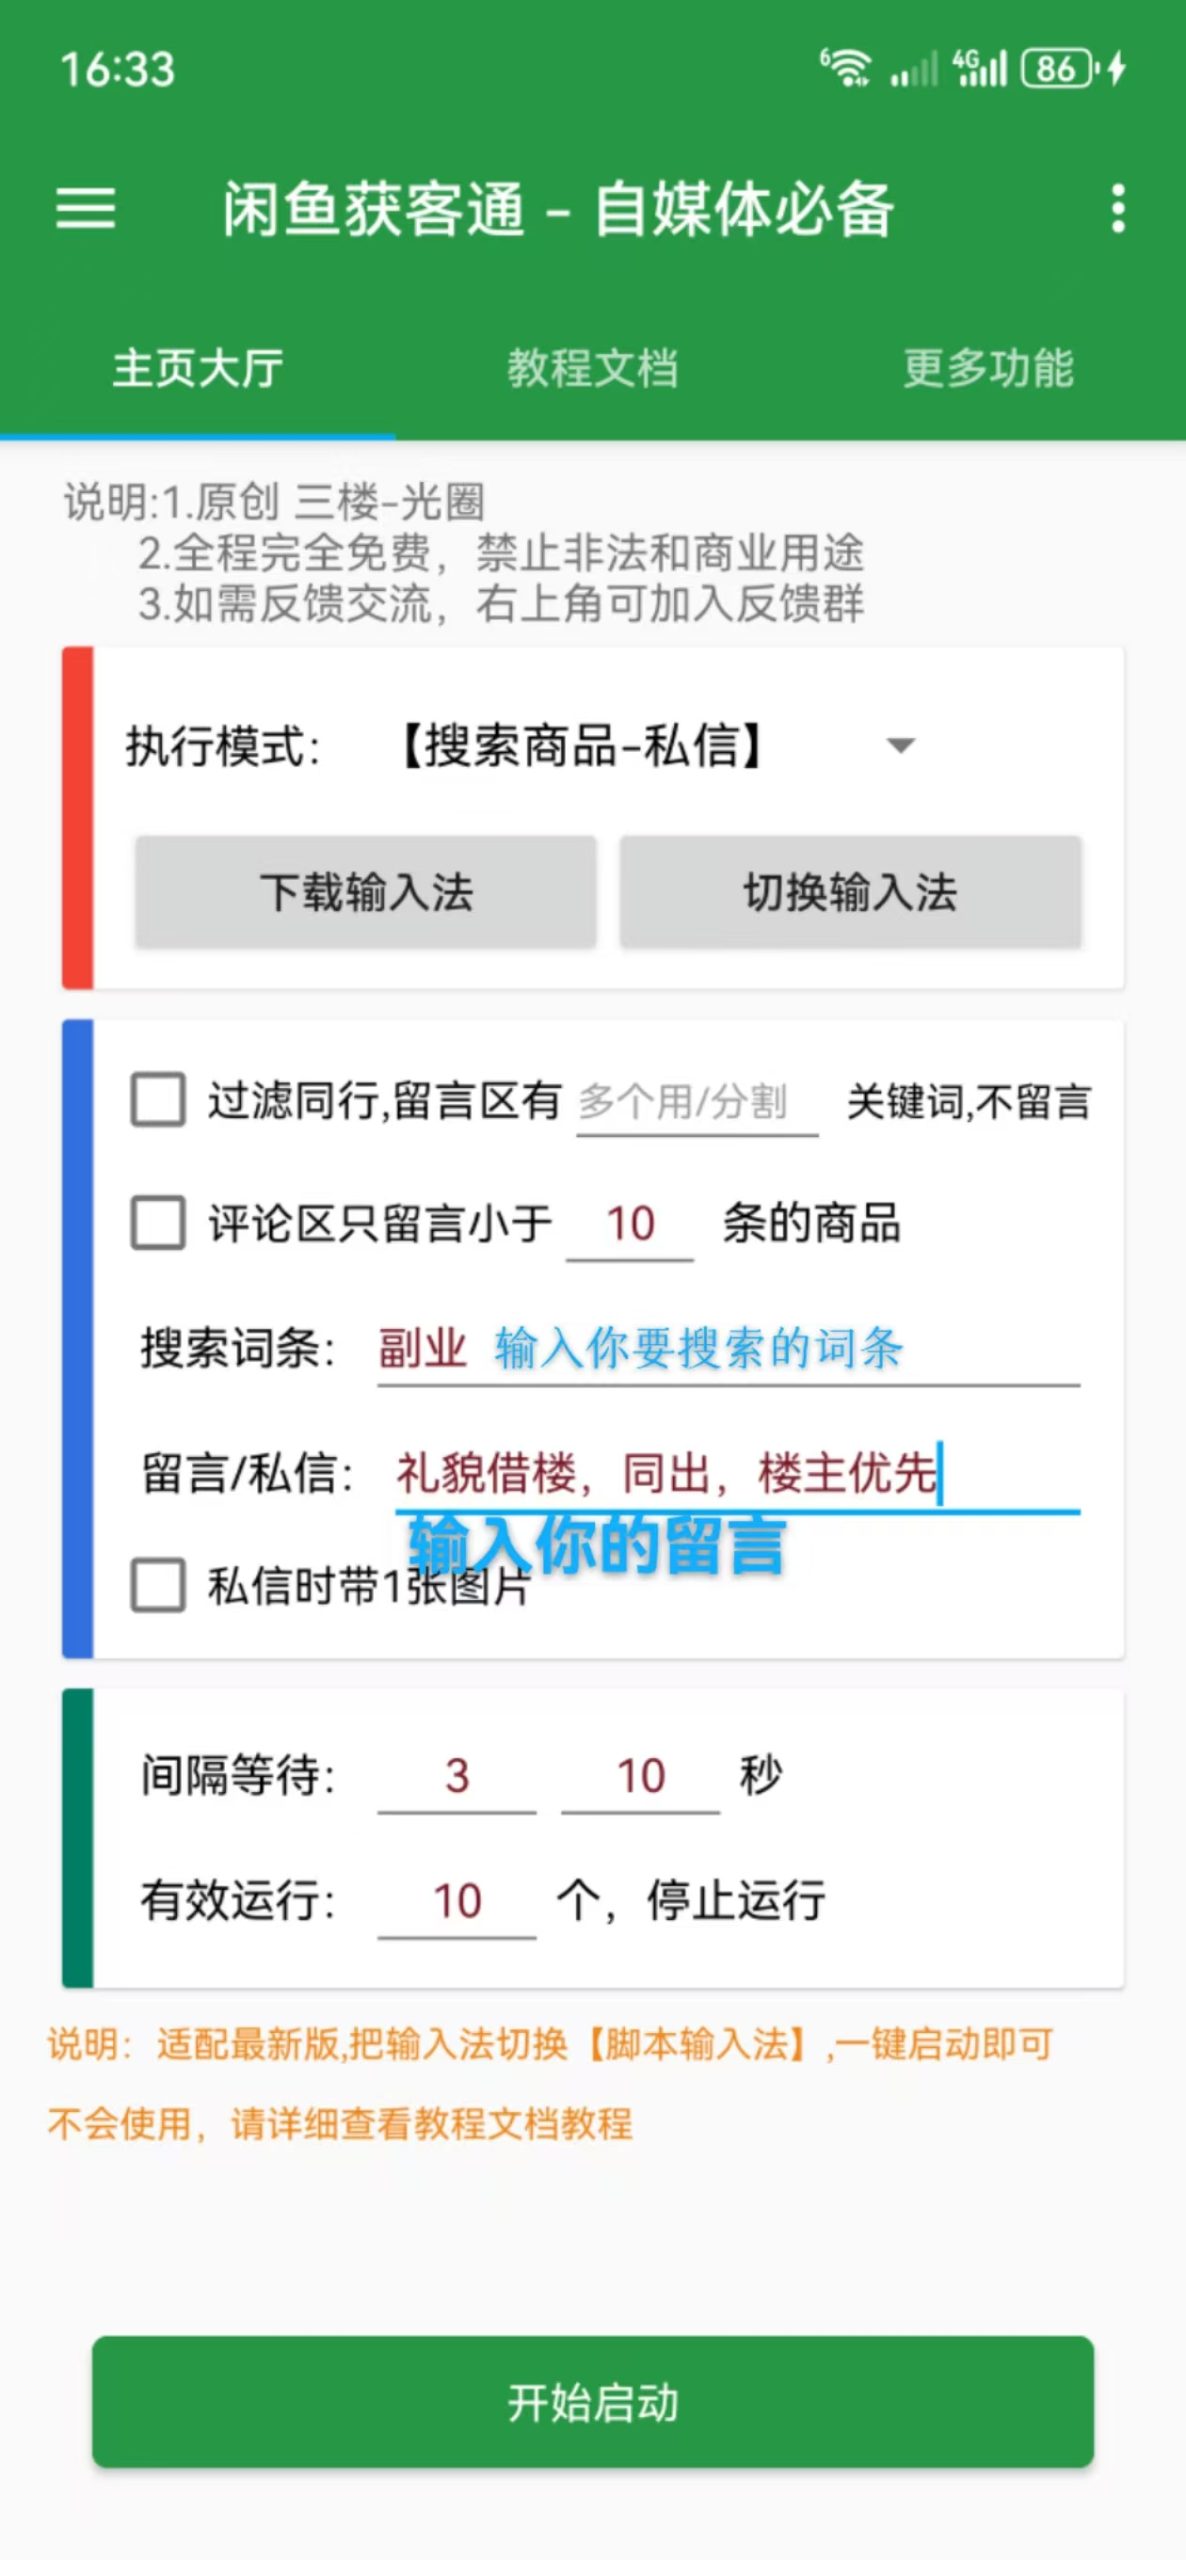Image resolution: width=1186 pixels, height=2560 pixels.
Task: Click the 留言/私信 message field
Action: pos(736,1474)
